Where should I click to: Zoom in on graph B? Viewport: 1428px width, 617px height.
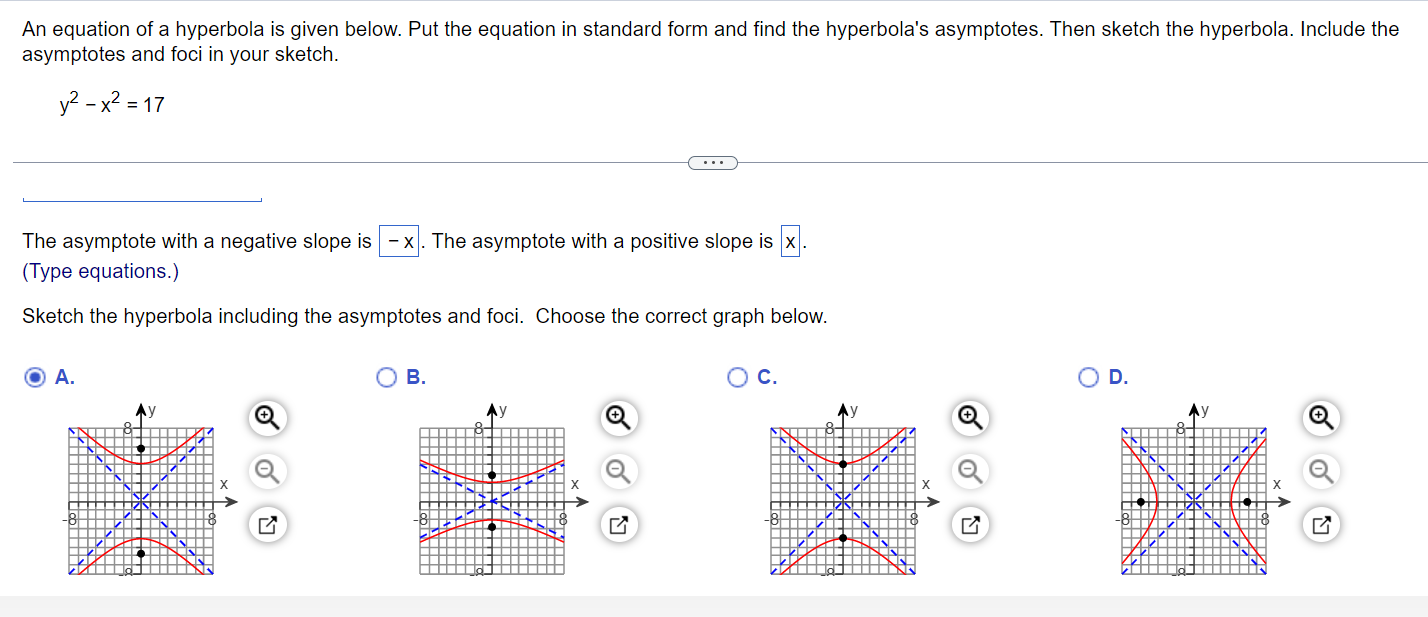[617, 419]
